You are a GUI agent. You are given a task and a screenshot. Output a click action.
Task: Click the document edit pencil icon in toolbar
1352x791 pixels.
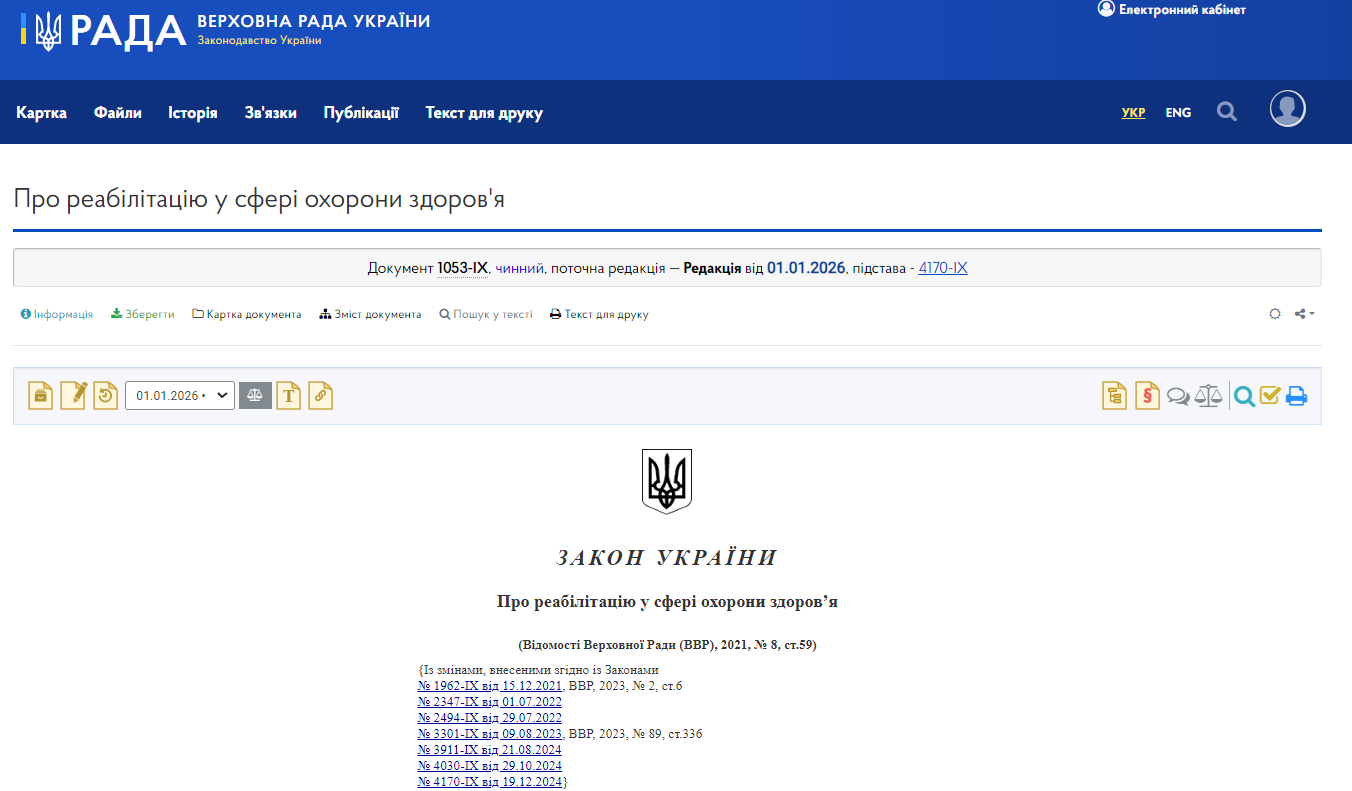[74, 396]
